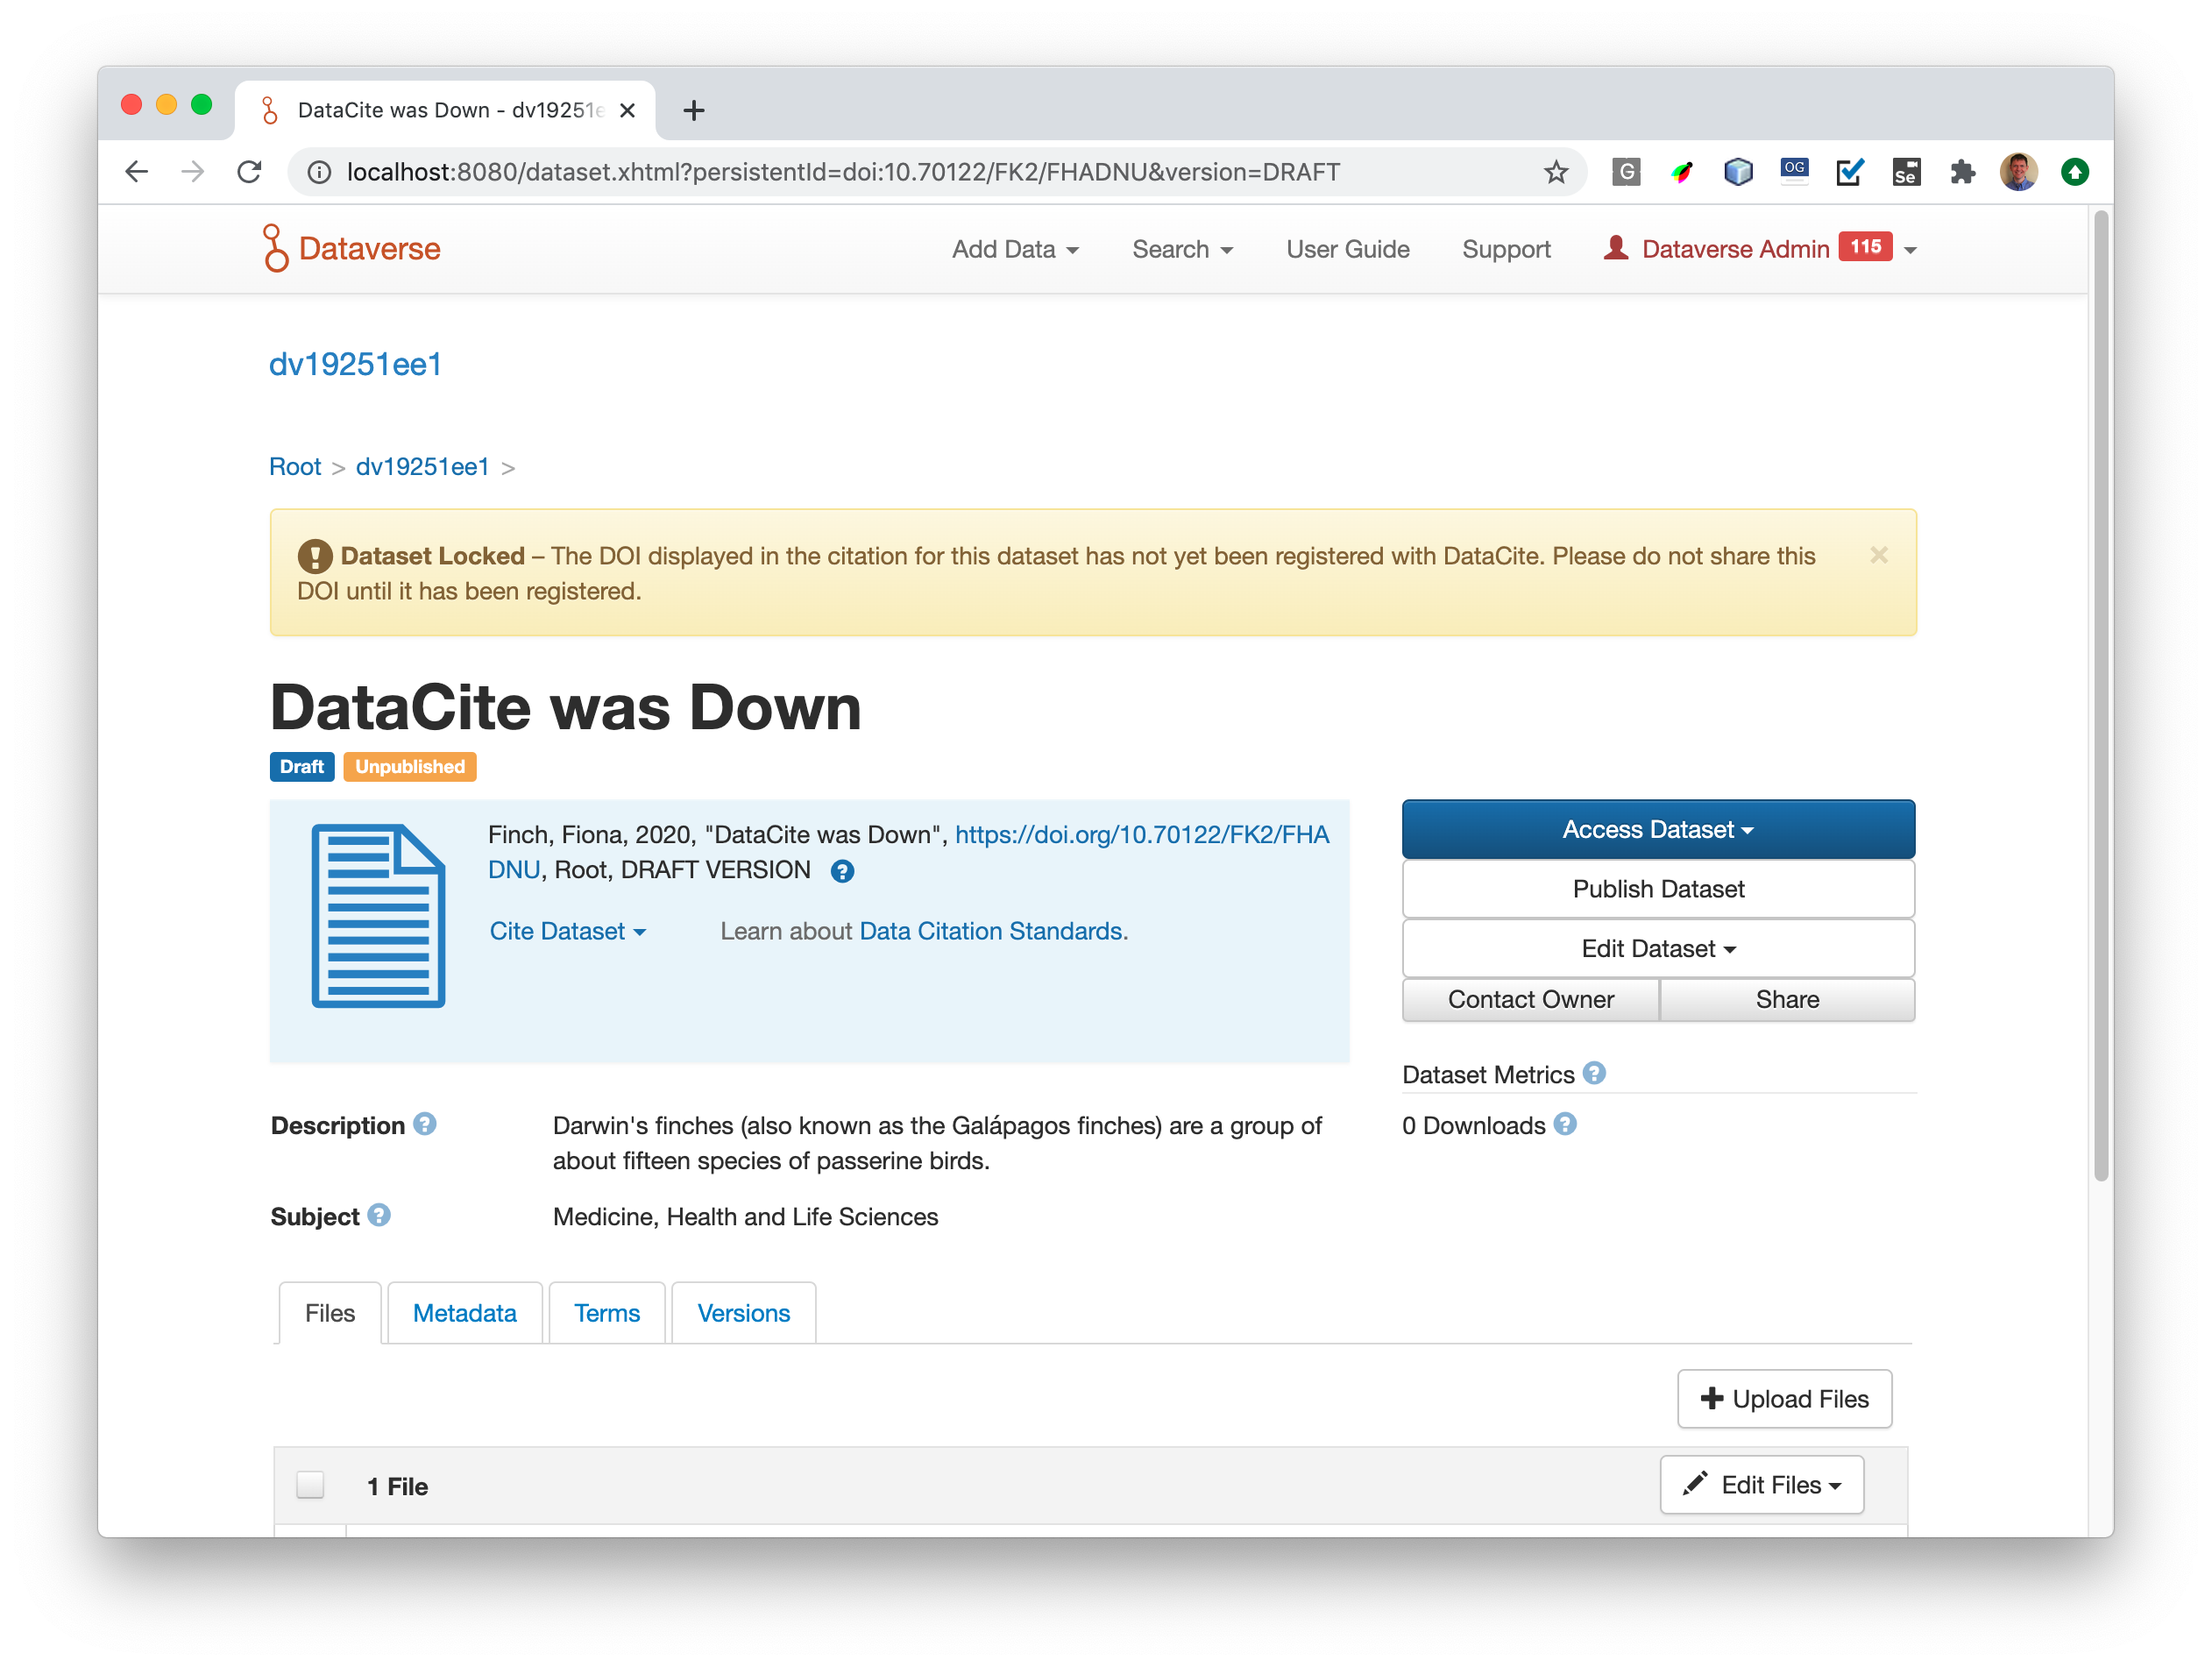Viewport: 2212px width, 1667px height.
Task: Click the citation help question-mark icon
Action: pyautogui.click(x=842, y=871)
